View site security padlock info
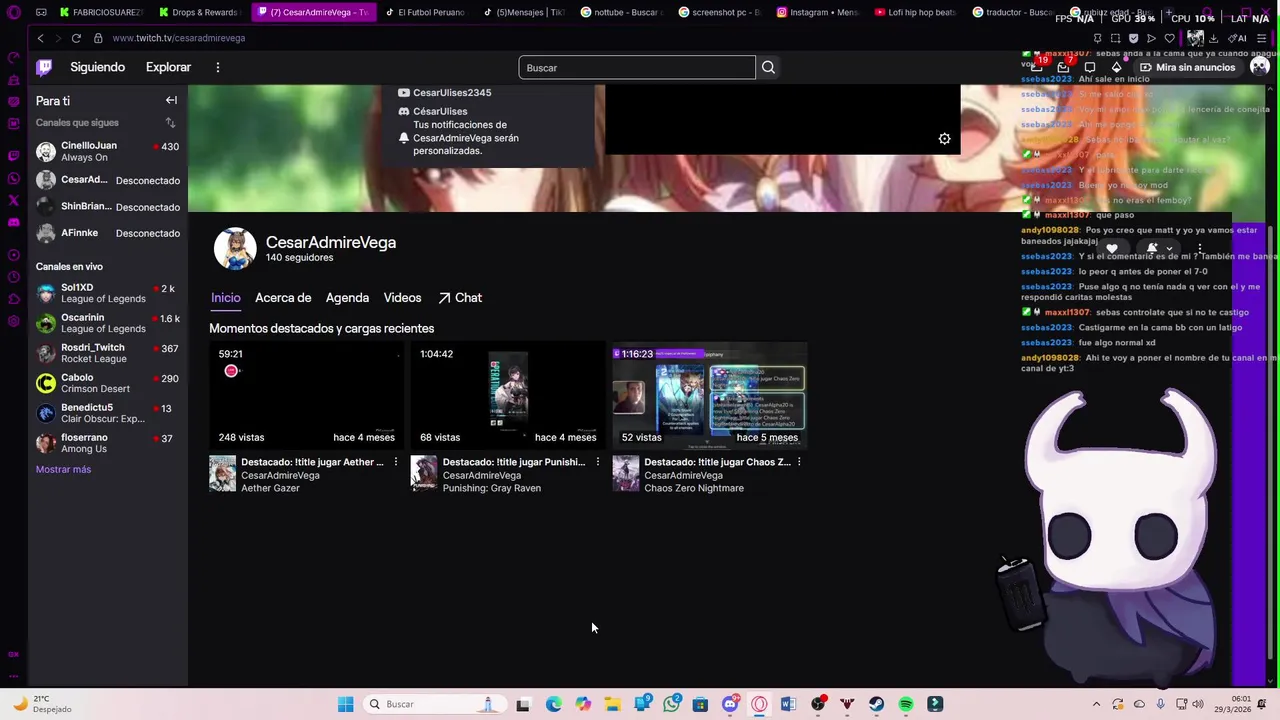Viewport: 1280px width, 720px height. pos(98,38)
